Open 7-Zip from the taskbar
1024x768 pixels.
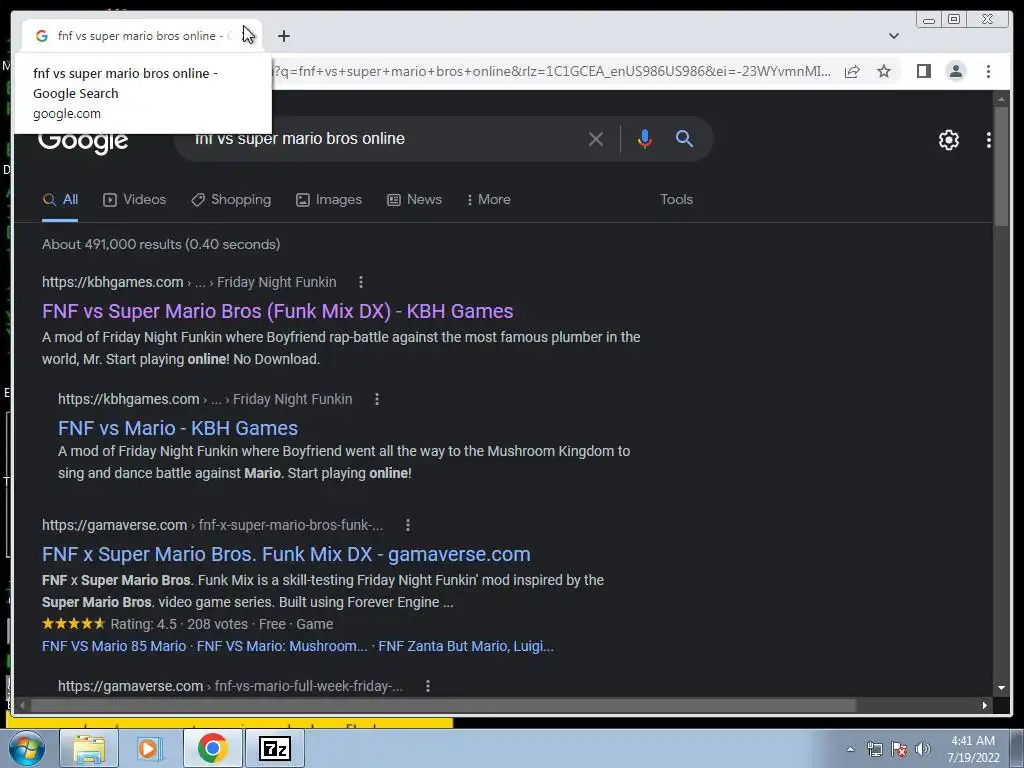[x=274, y=748]
